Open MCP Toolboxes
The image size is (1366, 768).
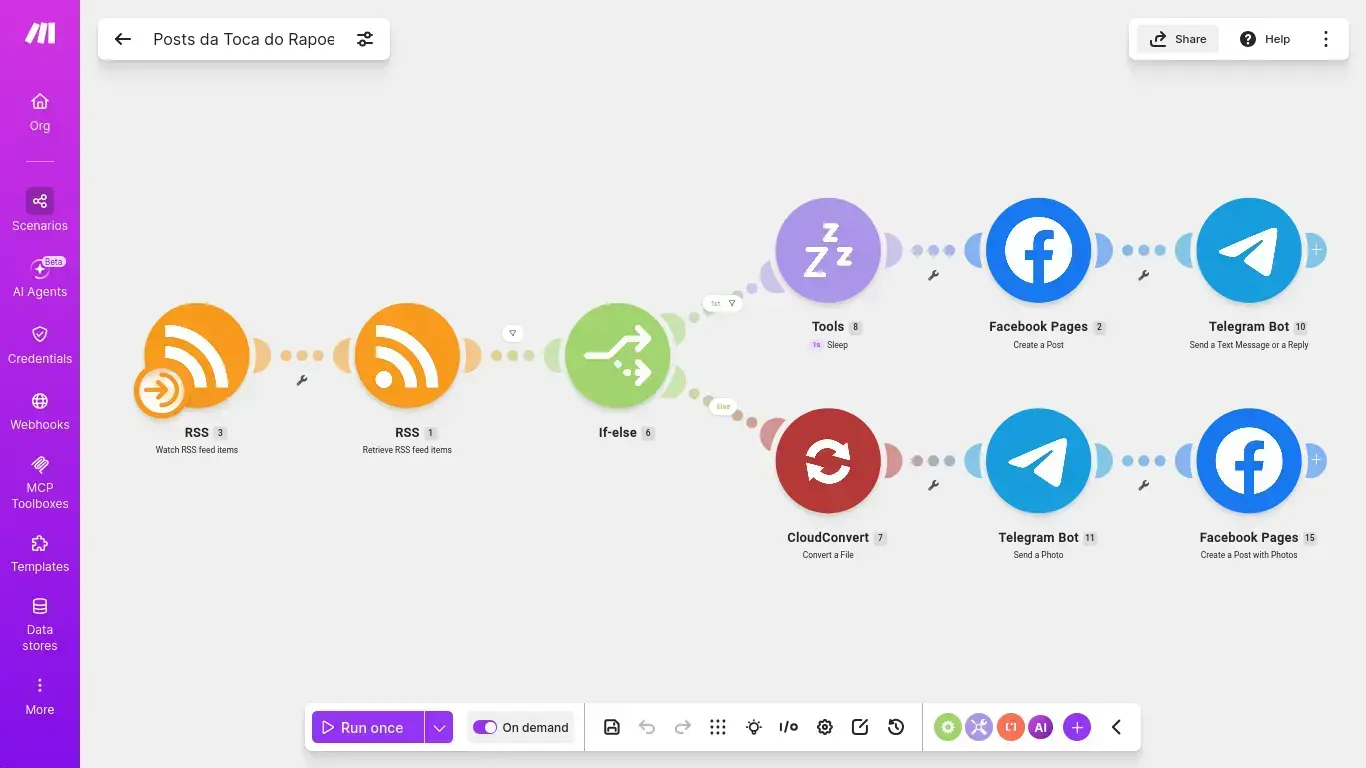click(x=40, y=481)
